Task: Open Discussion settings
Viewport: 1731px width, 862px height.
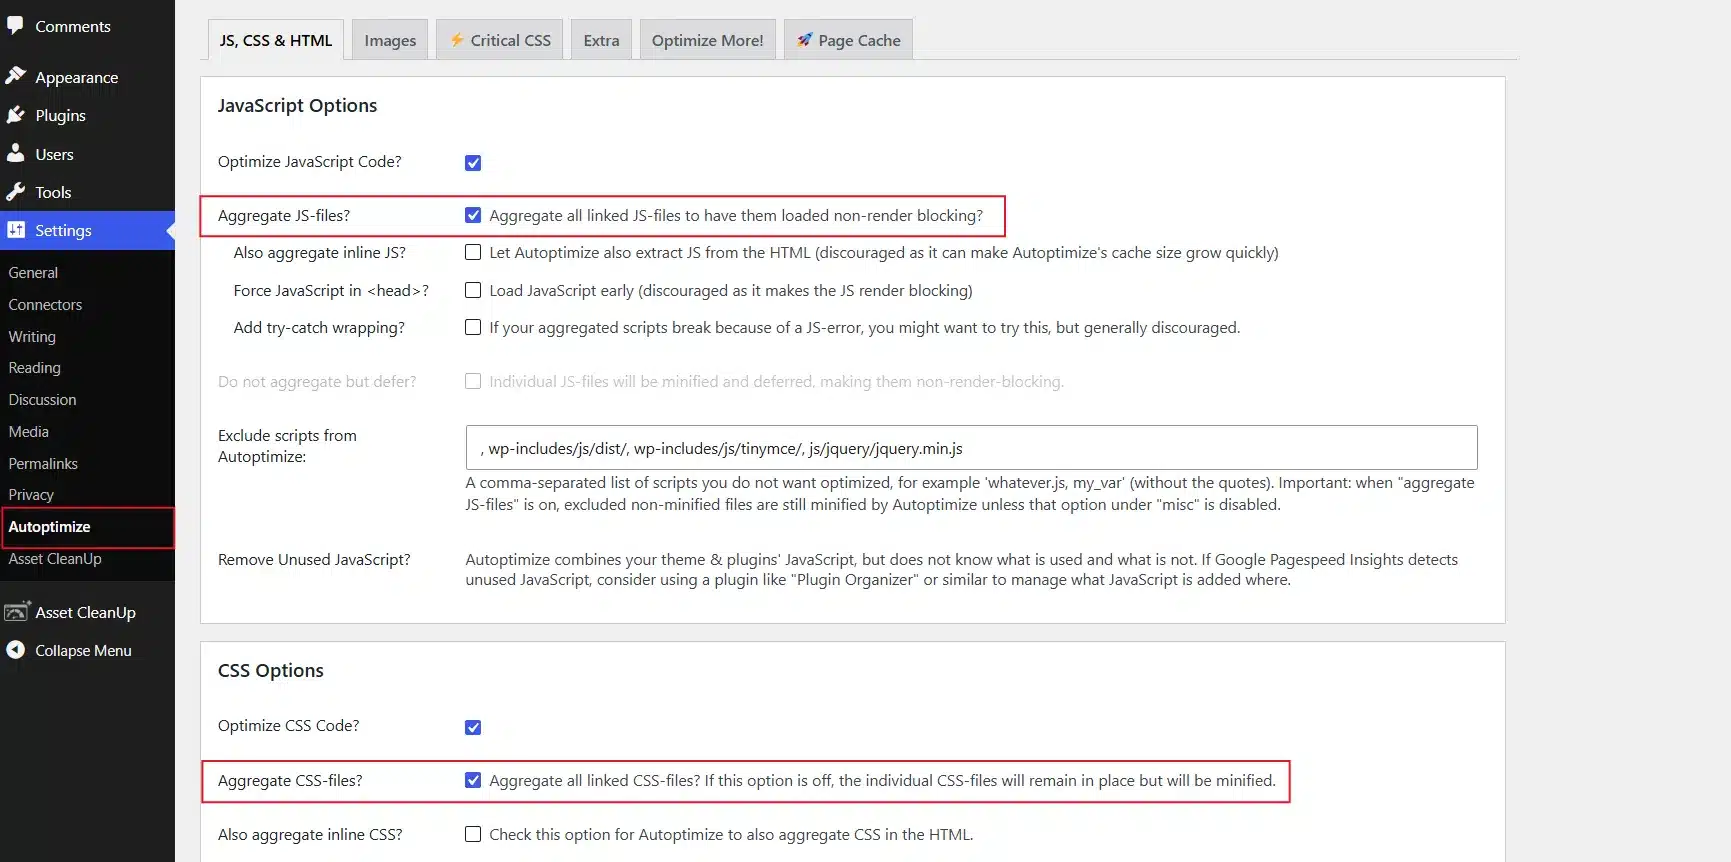Action: click(42, 399)
